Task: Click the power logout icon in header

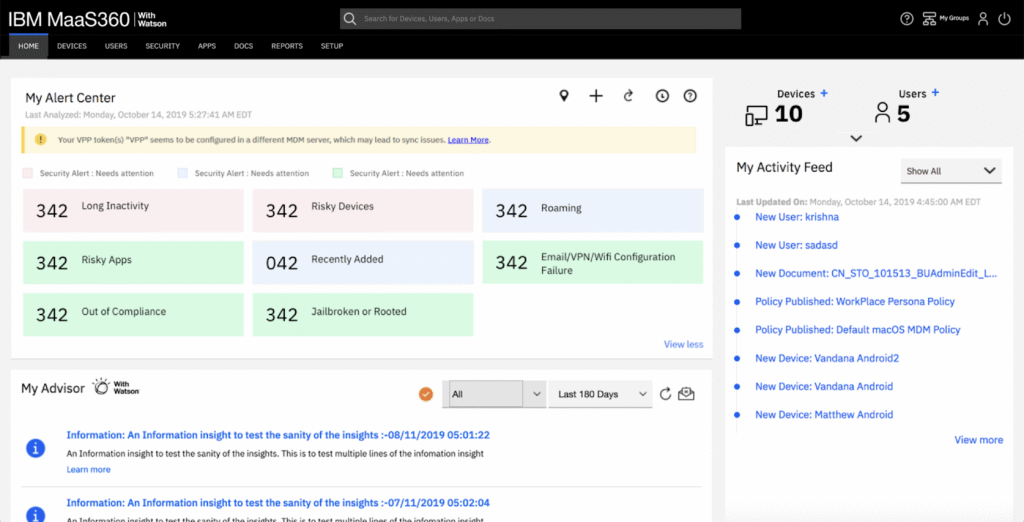Action: [x=1004, y=19]
